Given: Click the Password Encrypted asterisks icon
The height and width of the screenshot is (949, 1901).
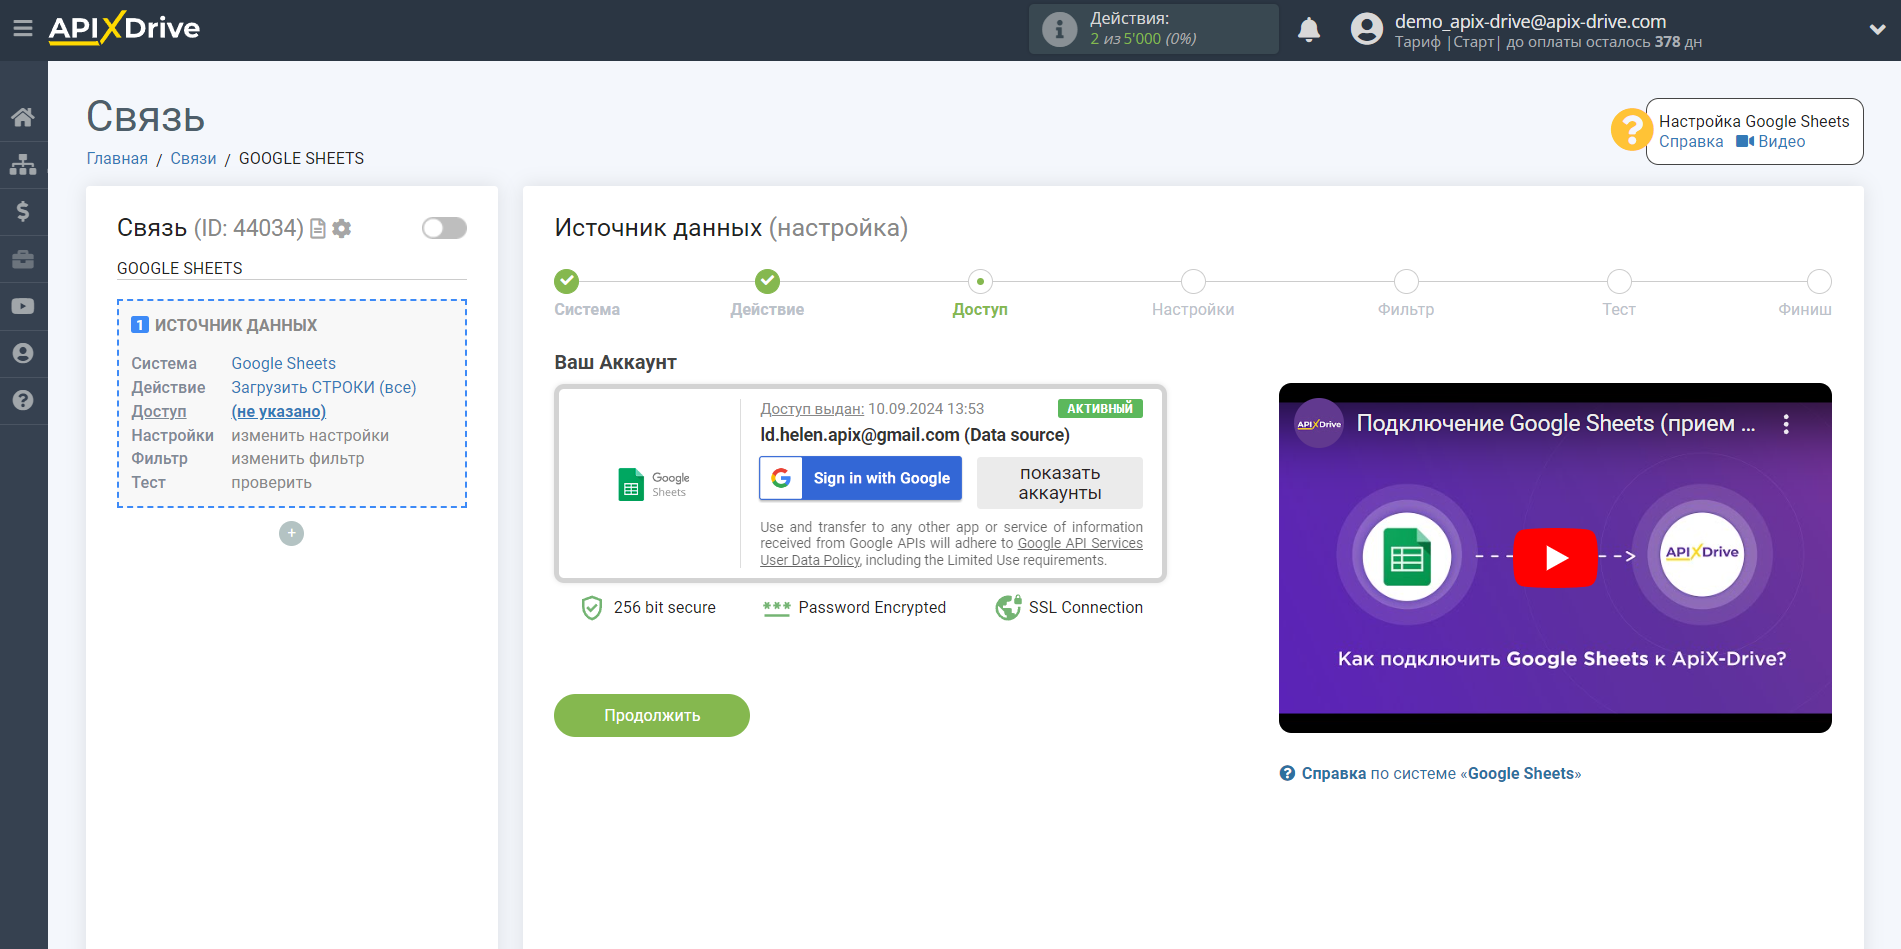Looking at the screenshot, I should [776, 608].
